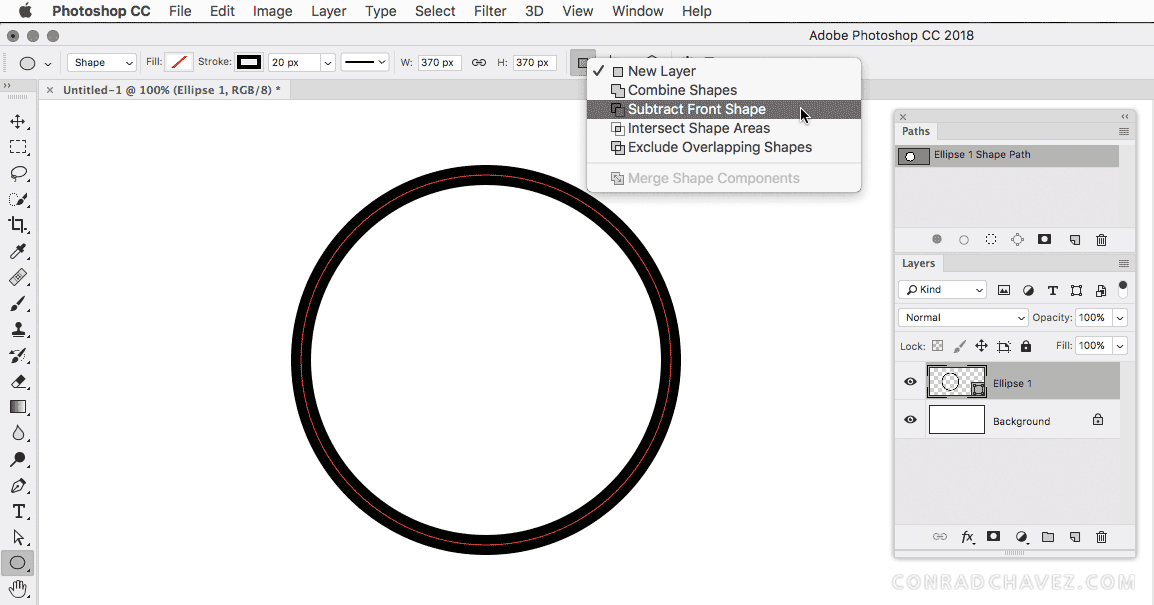Choose Exclude Overlapping Shapes
Image resolution: width=1154 pixels, height=605 pixels.
coord(723,147)
